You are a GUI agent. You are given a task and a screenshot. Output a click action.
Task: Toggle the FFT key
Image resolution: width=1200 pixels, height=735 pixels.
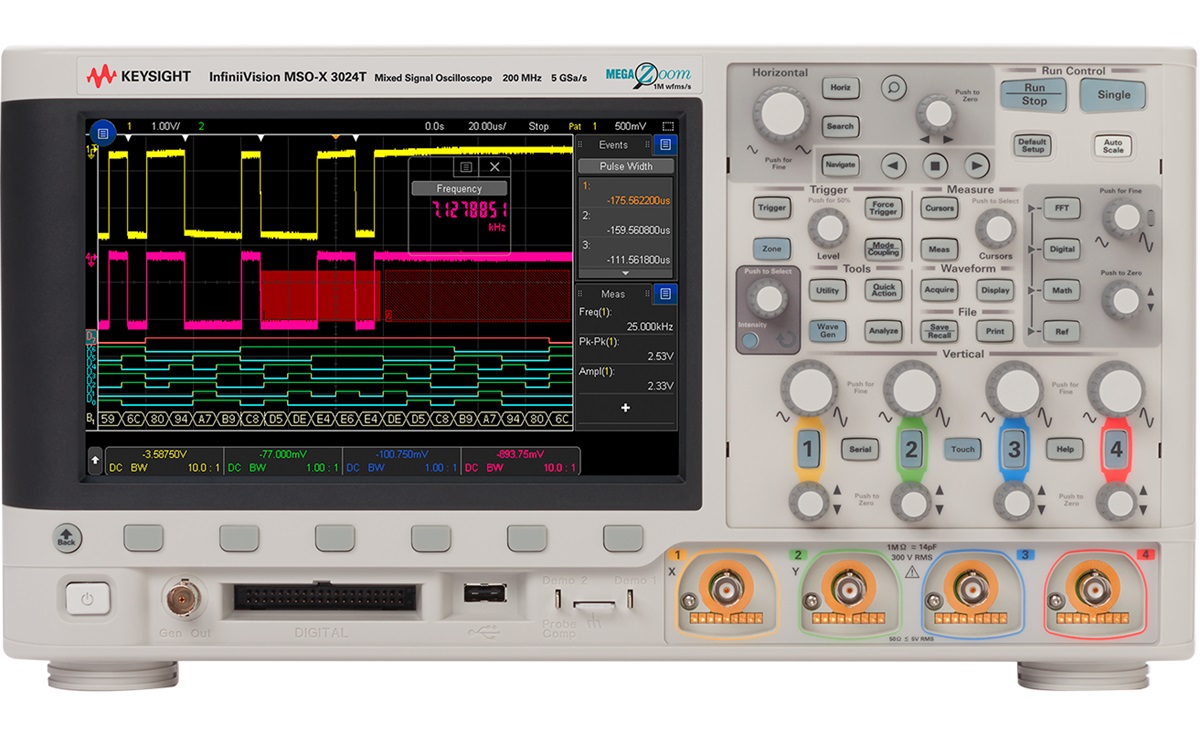(x=1061, y=209)
